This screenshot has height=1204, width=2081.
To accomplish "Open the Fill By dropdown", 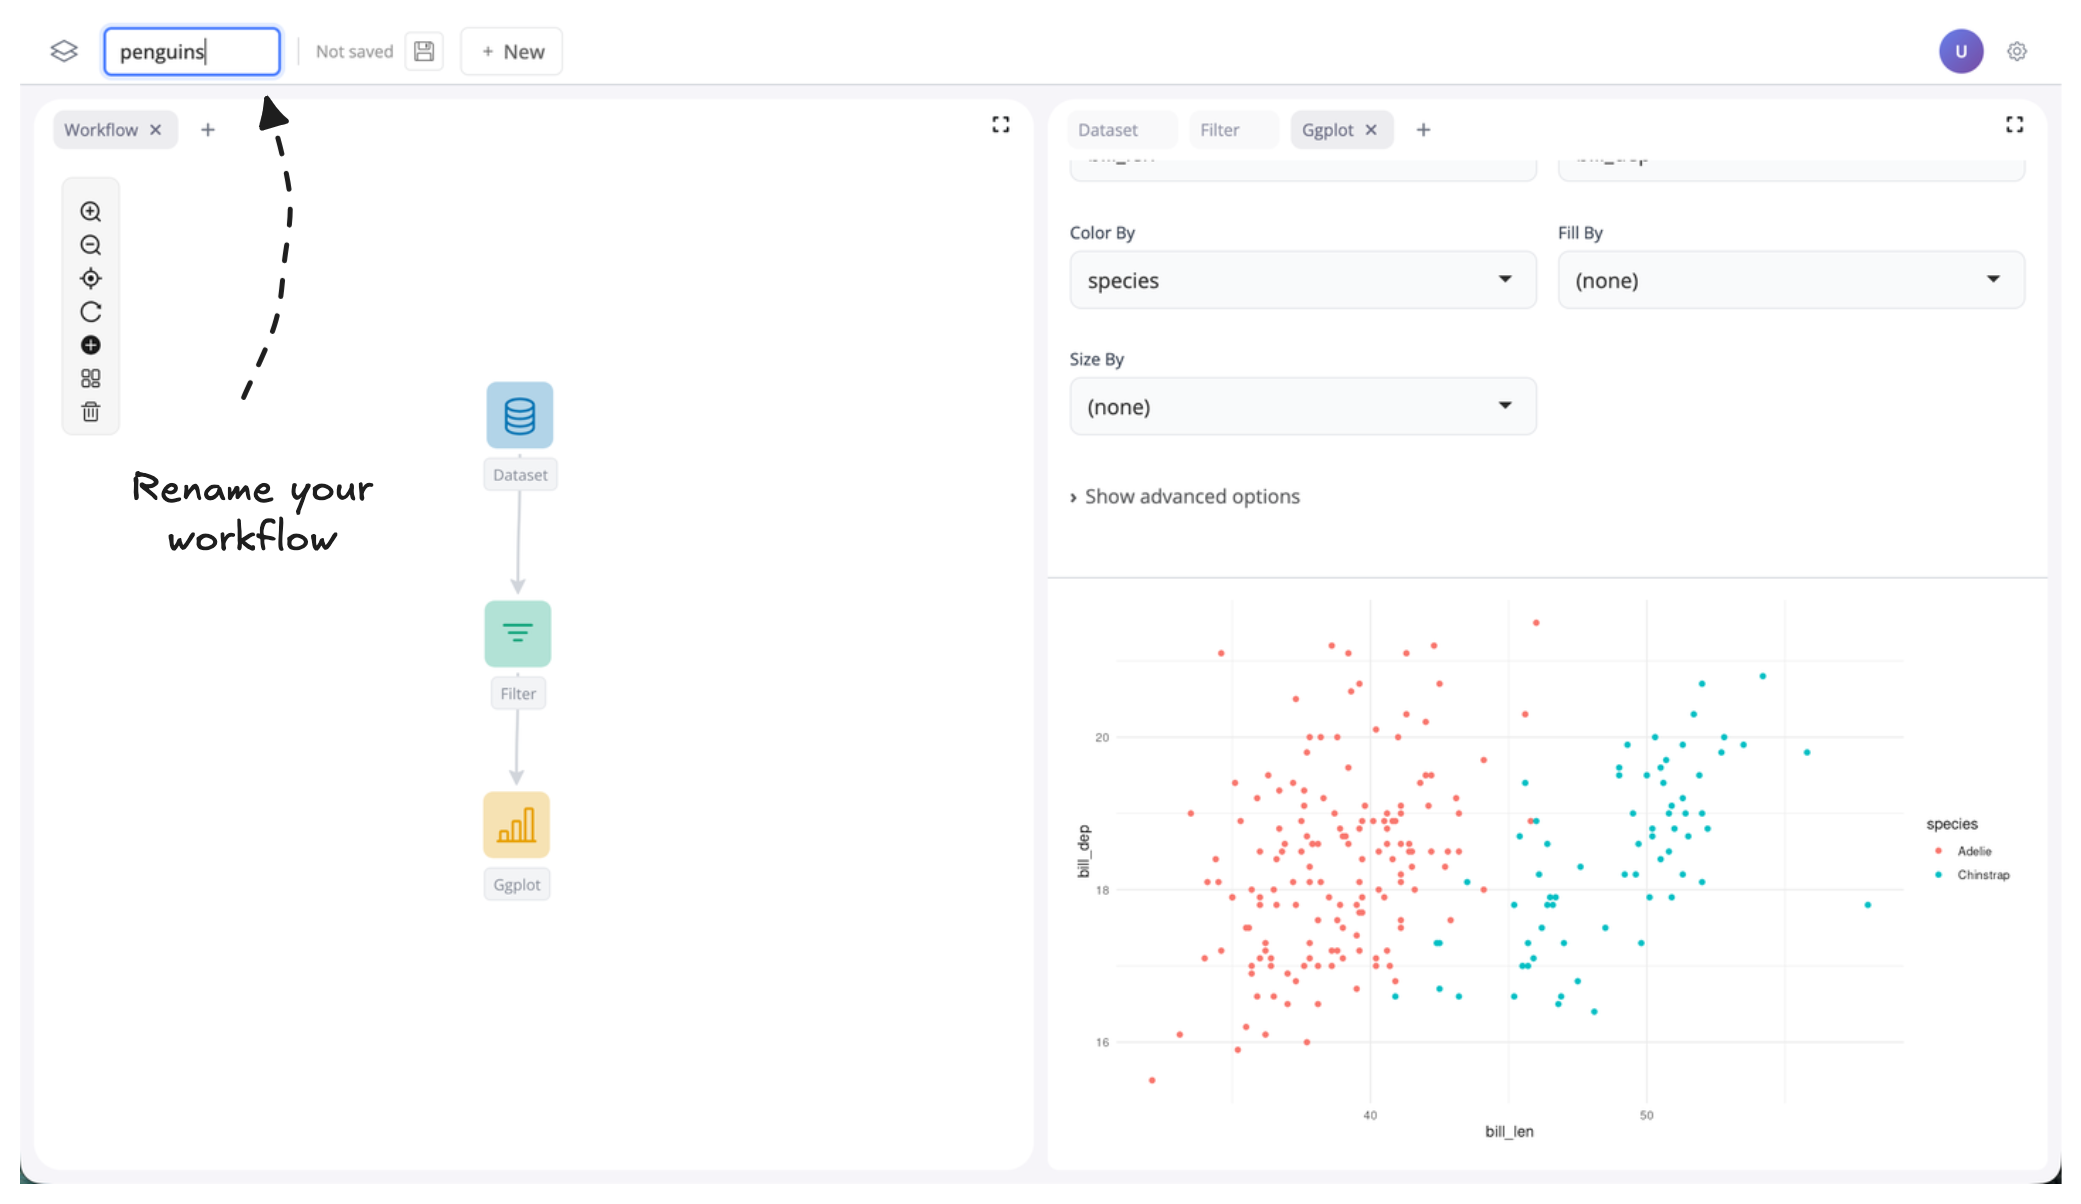I will 1790,281.
